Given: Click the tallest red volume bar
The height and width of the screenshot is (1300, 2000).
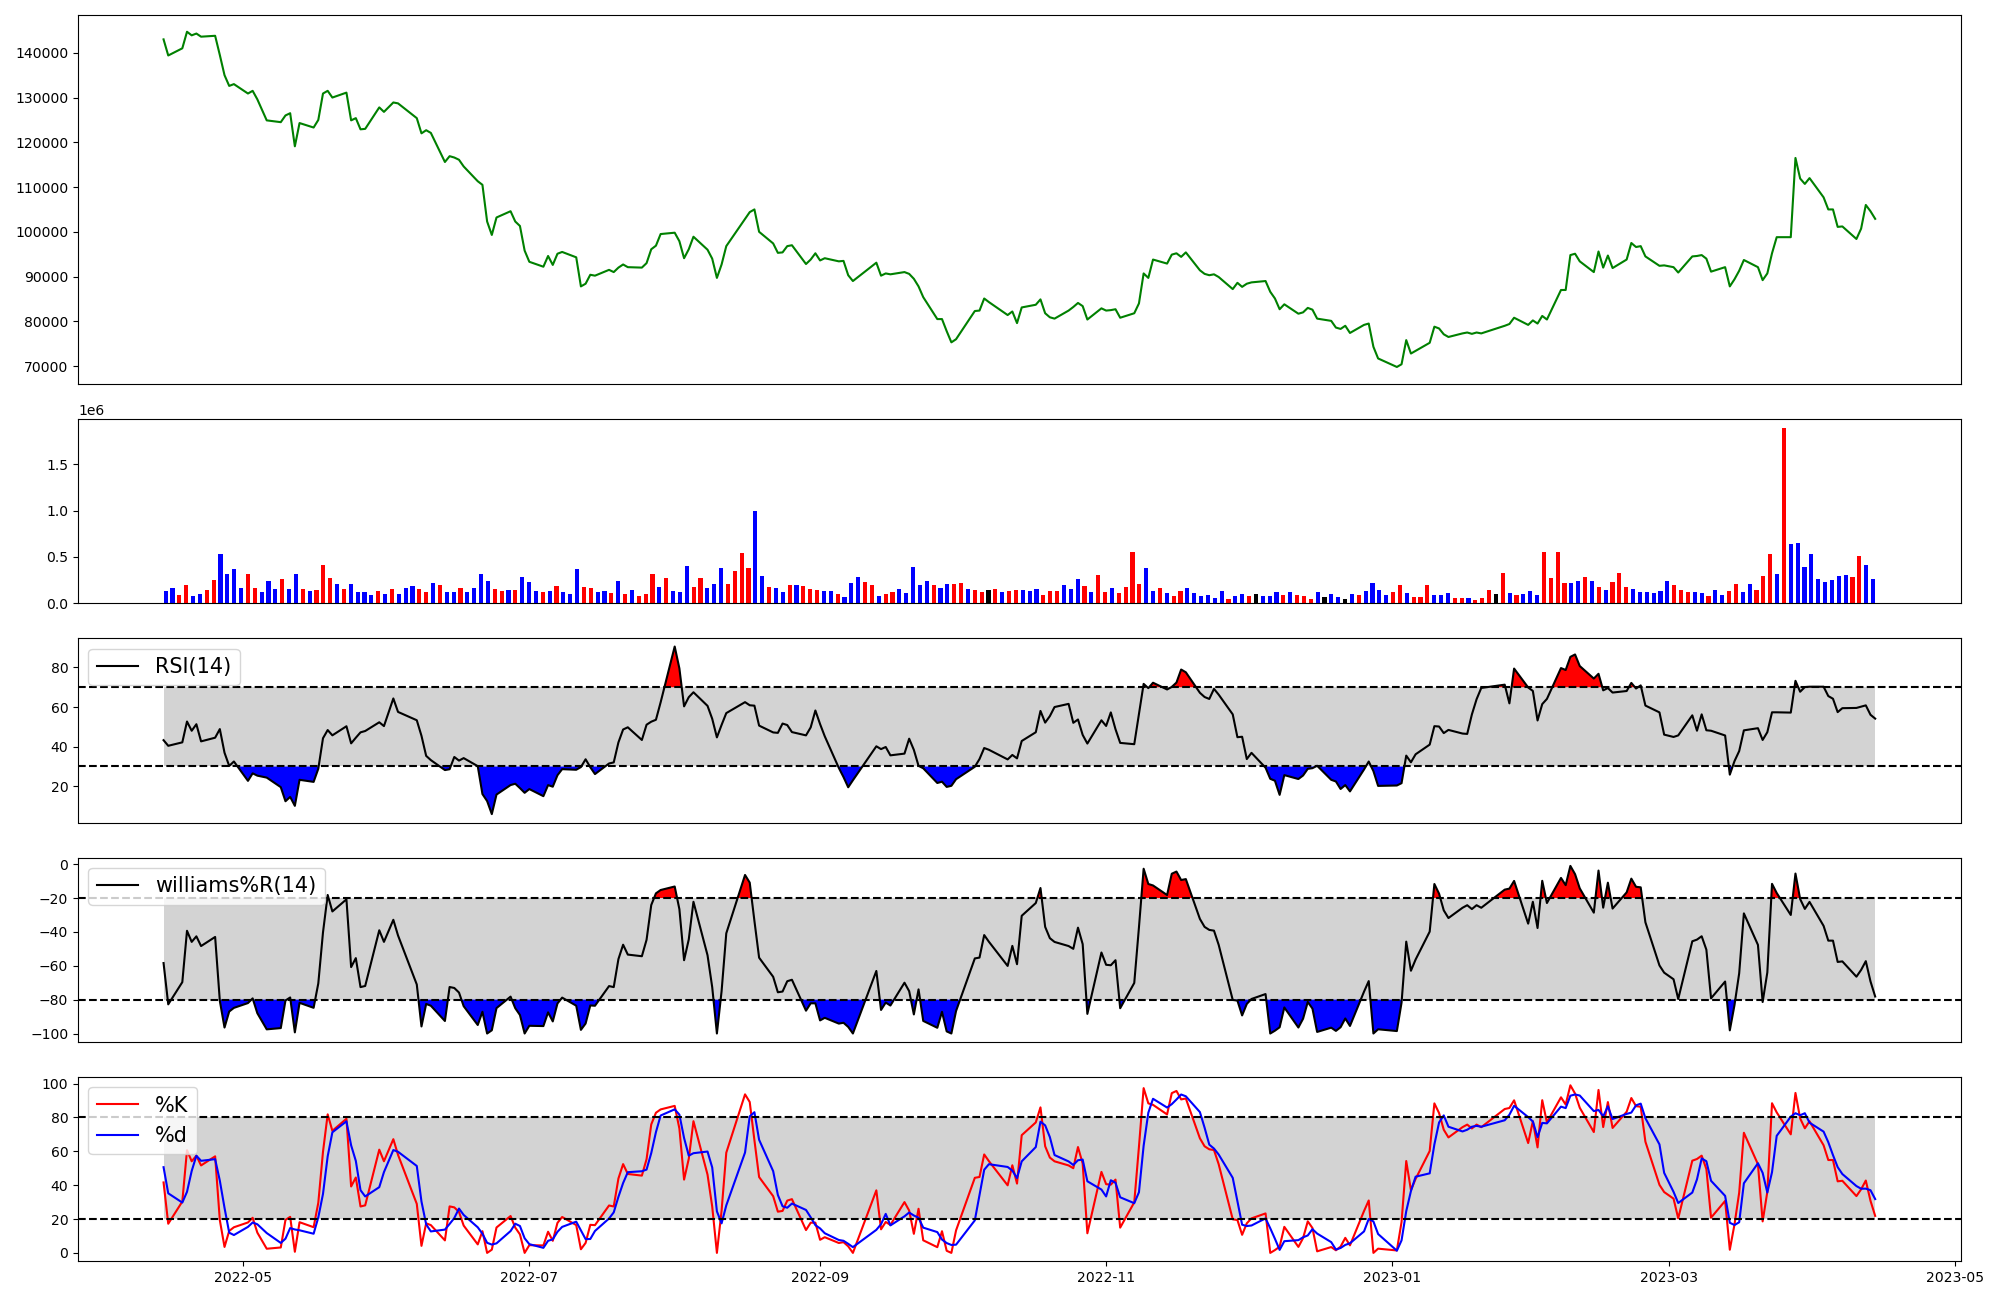Looking at the screenshot, I should (x=1783, y=515).
